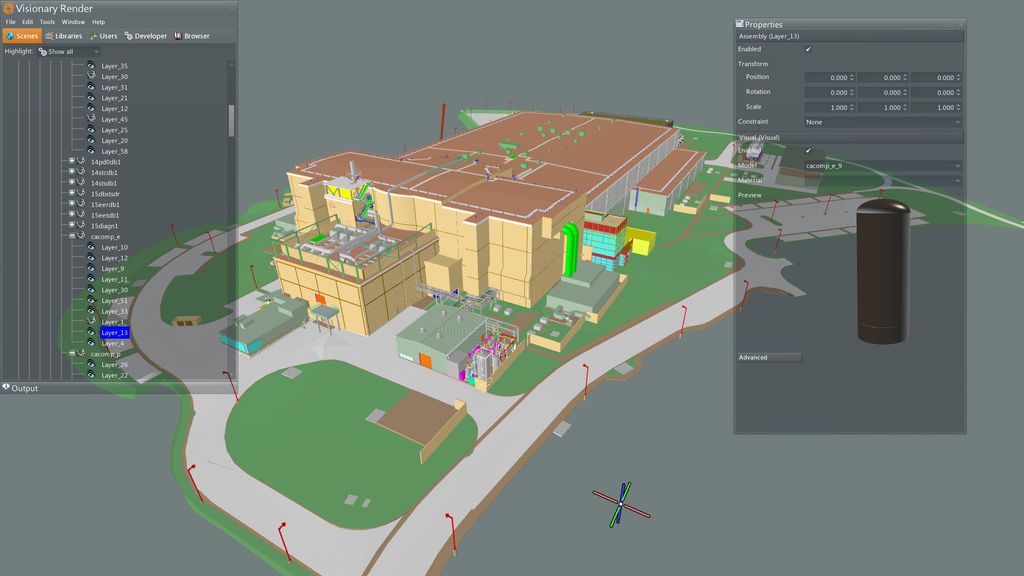Toggle visibility eye for Layer_4
The height and width of the screenshot is (576, 1024).
[91, 343]
